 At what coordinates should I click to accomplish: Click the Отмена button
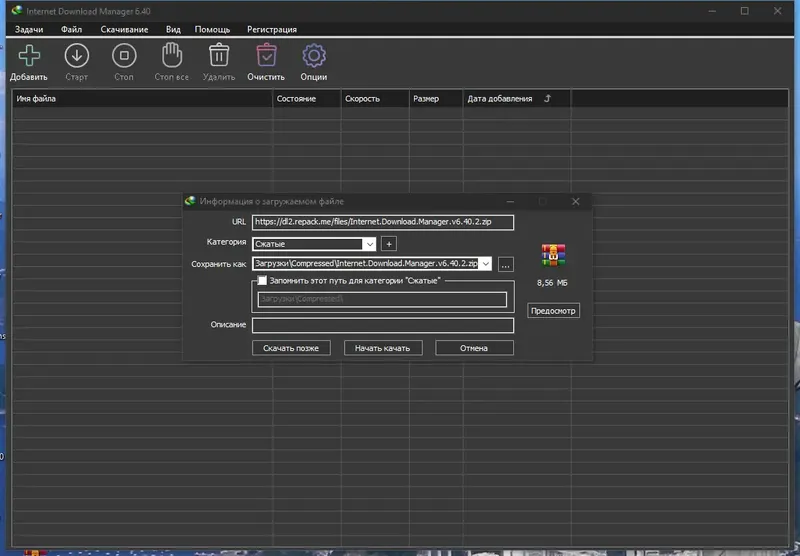[474, 348]
